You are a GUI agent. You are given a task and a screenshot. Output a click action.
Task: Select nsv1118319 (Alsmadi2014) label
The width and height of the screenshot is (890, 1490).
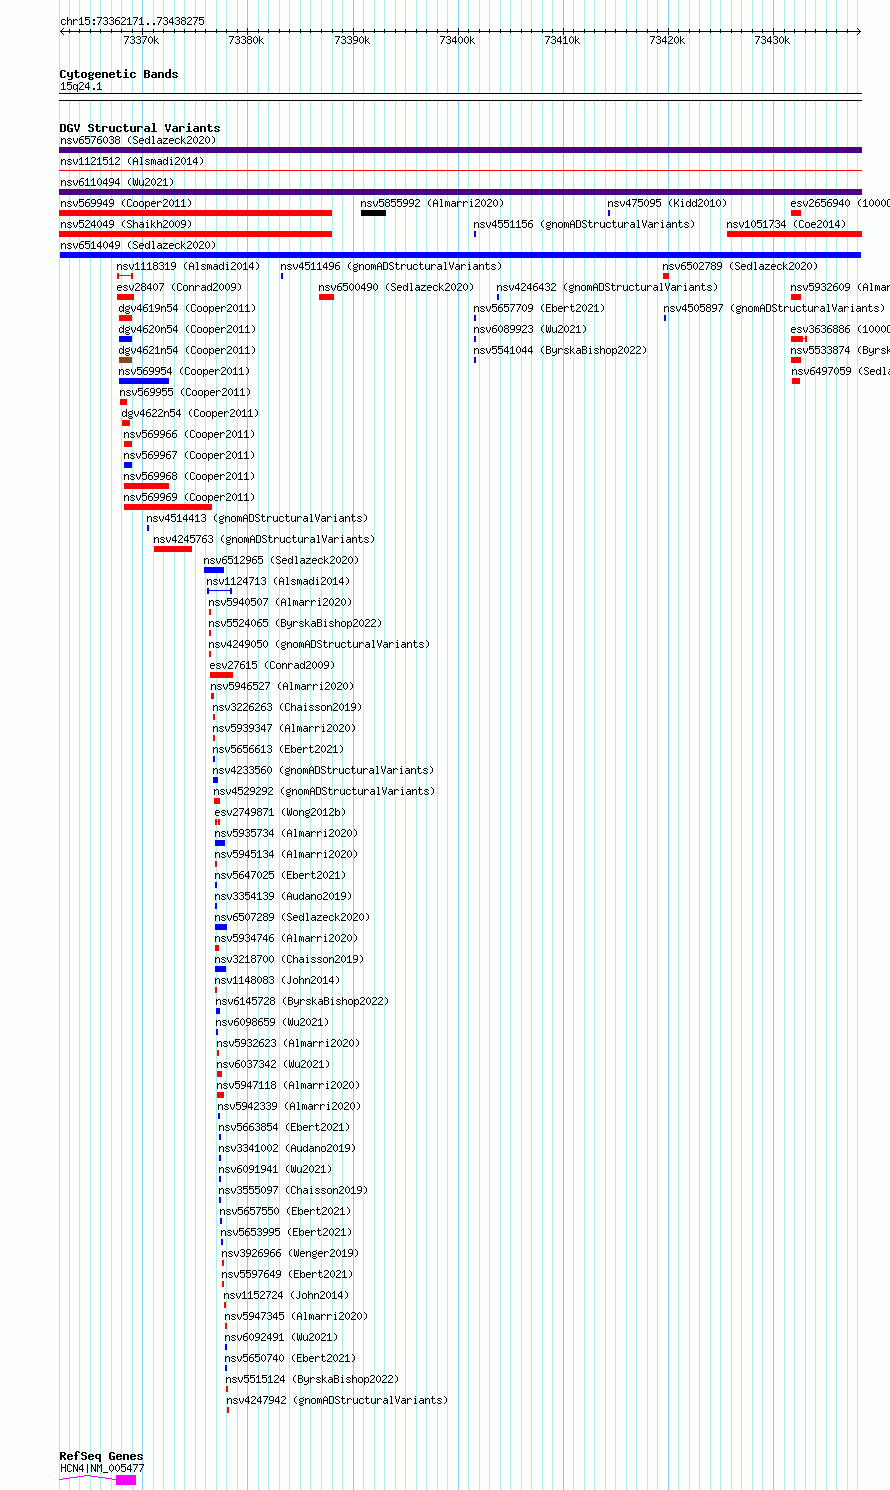[x=188, y=266]
